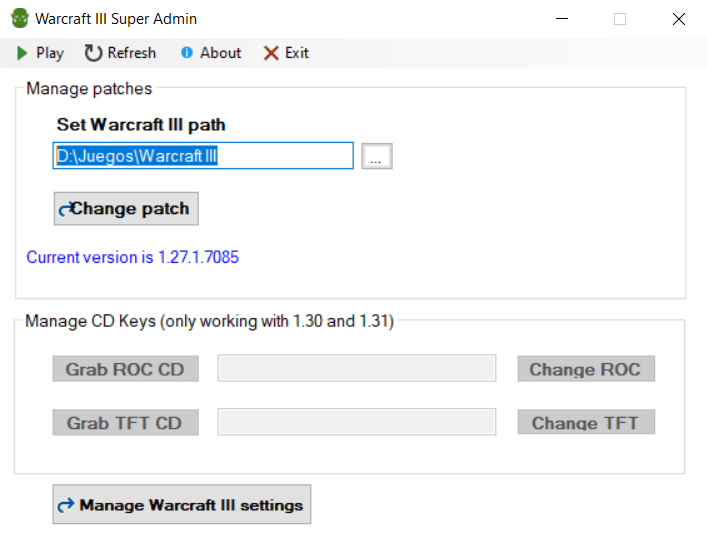The image size is (707, 553).
Task: Click the Change patch button
Action: tap(126, 209)
